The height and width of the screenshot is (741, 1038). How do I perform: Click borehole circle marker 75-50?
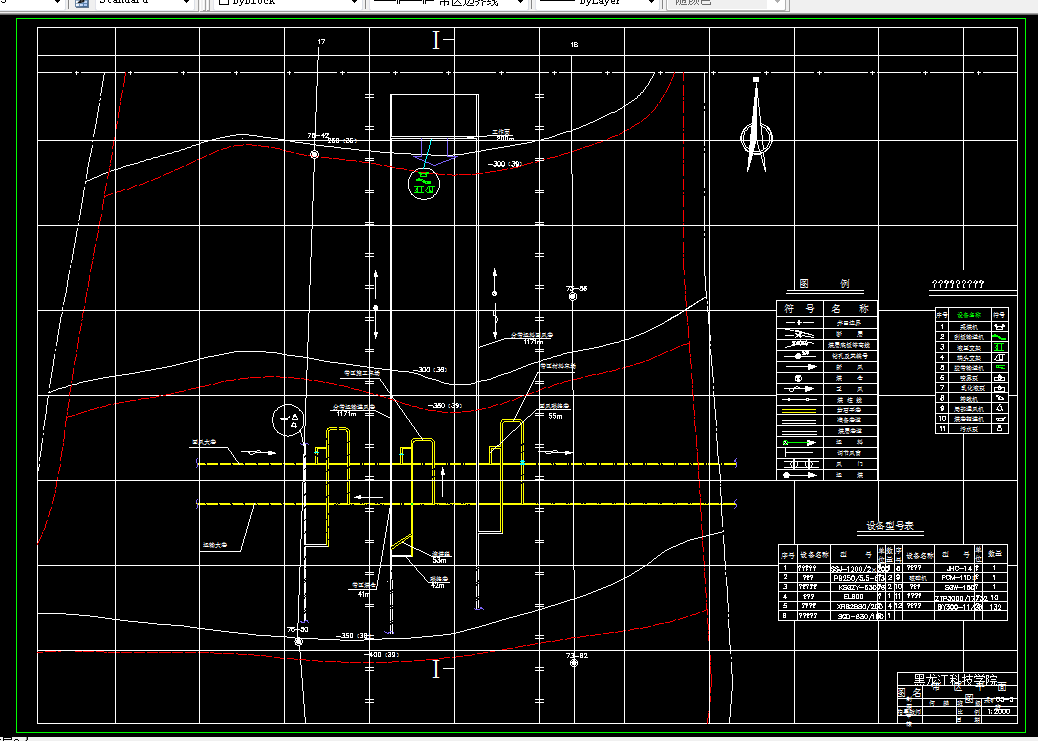(299, 642)
